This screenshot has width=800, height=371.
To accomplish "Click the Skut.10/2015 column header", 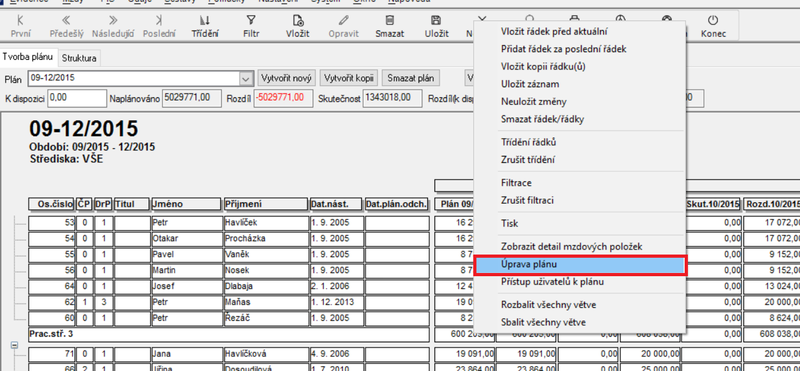I will pos(713,204).
